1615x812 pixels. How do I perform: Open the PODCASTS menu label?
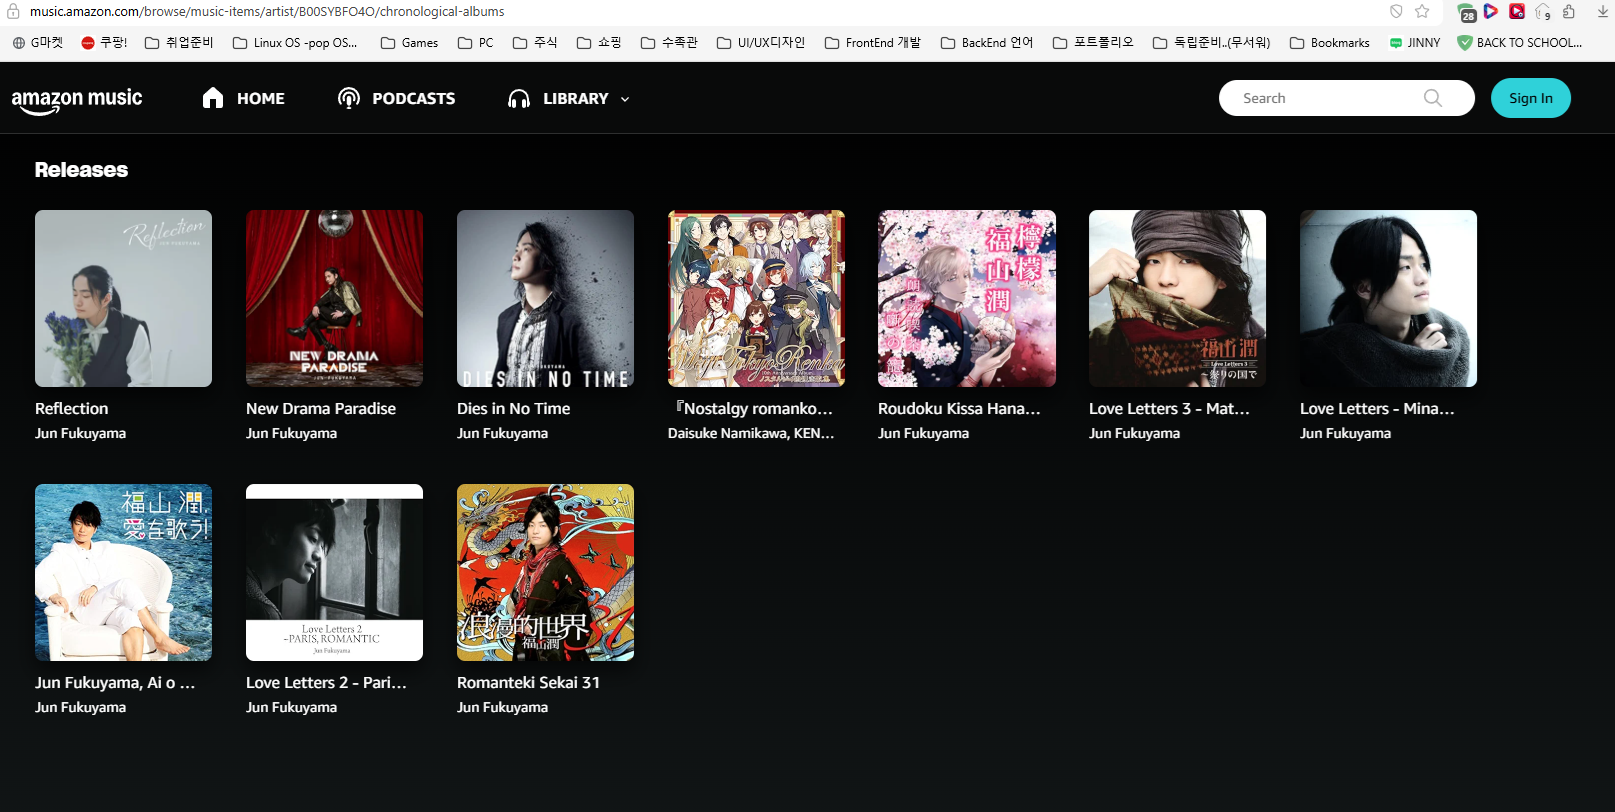point(413,98)
